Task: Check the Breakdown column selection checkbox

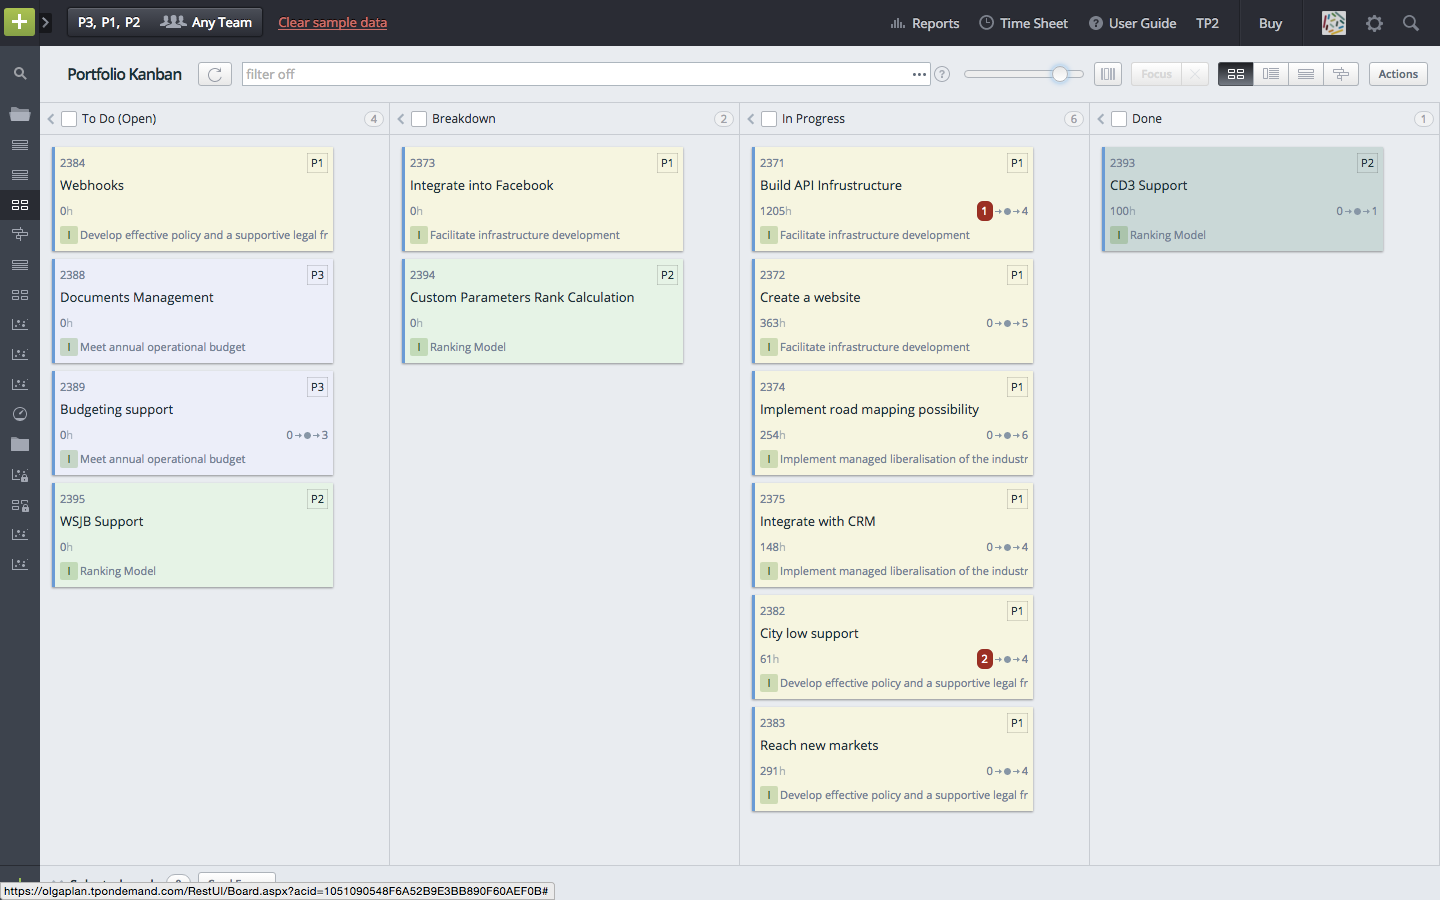Action: [418, 118]
